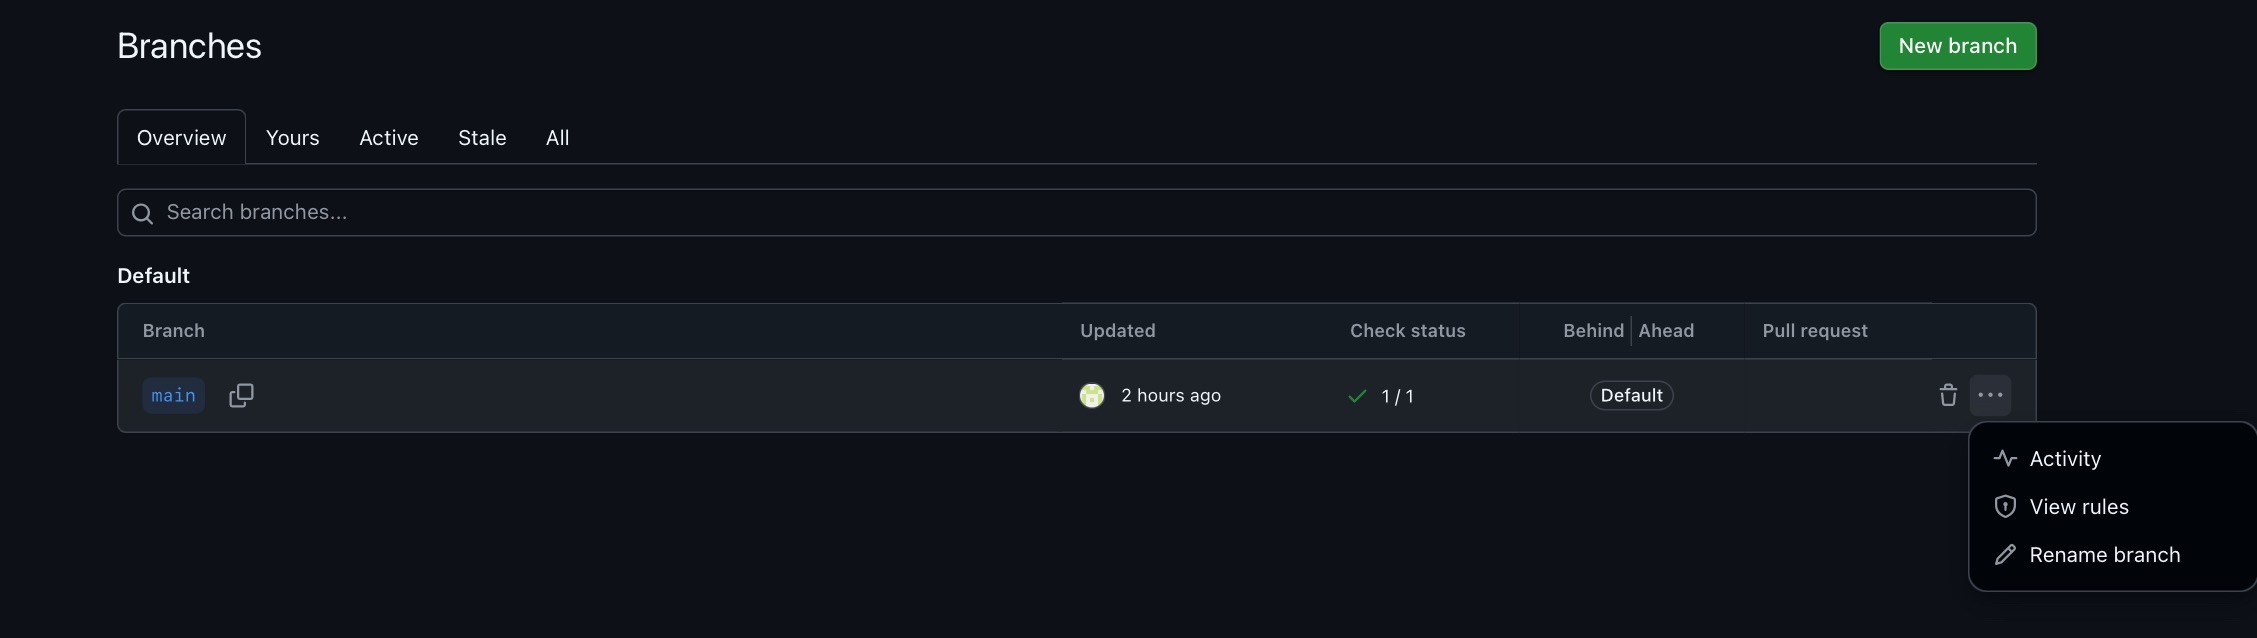The image size is (2257, 638).
Task: Open the Active branches tab
Action: 389,138
